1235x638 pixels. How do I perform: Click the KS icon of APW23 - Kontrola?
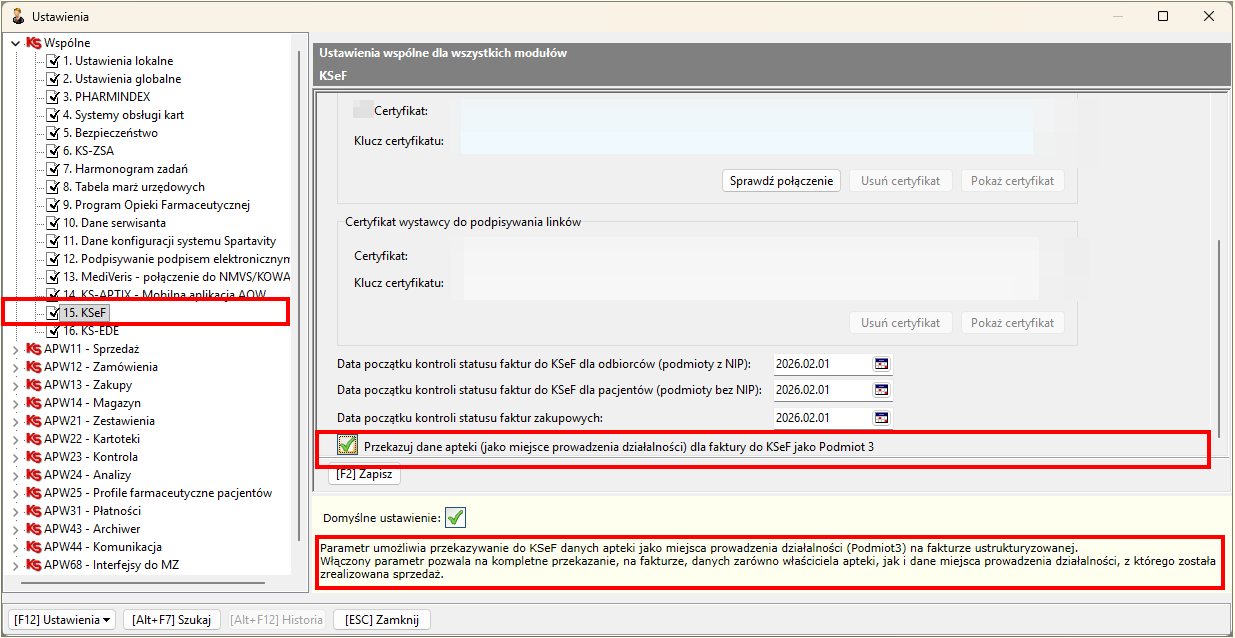pyautogui.click(x=34, y=457)
